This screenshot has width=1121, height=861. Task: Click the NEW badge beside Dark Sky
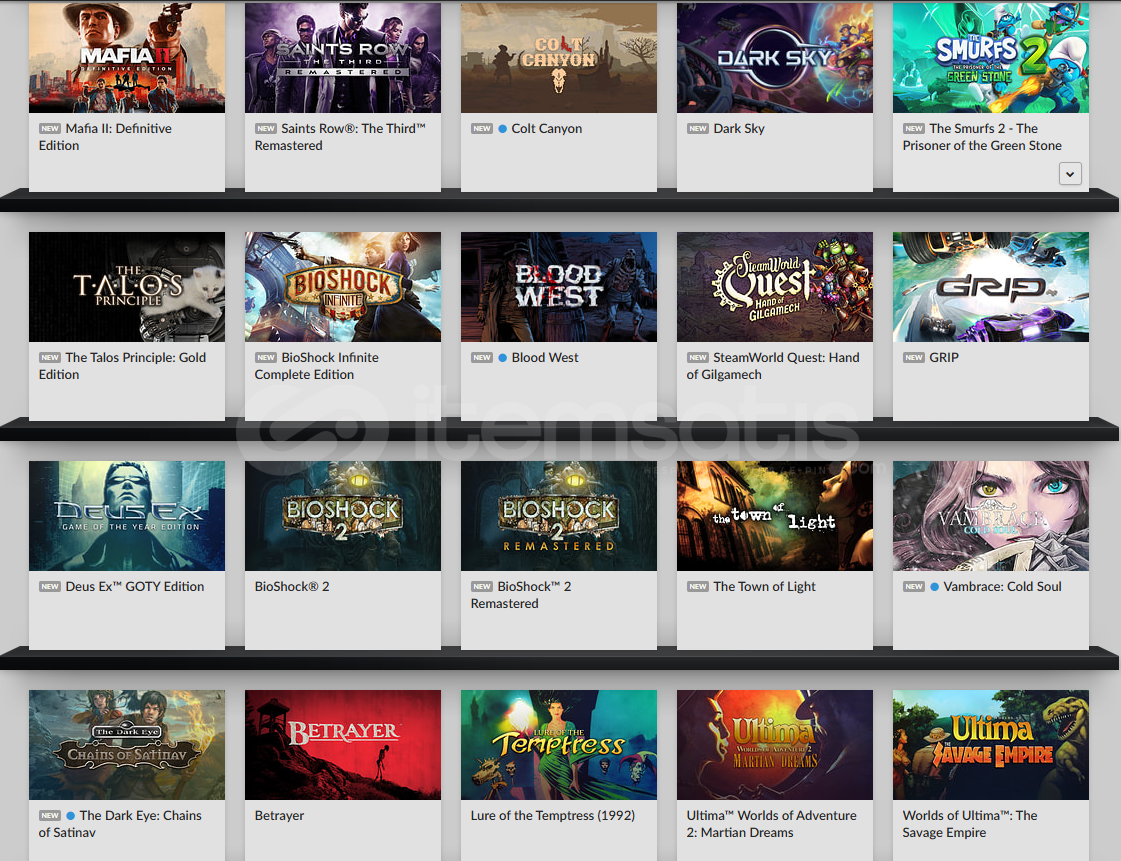point(698,129)
